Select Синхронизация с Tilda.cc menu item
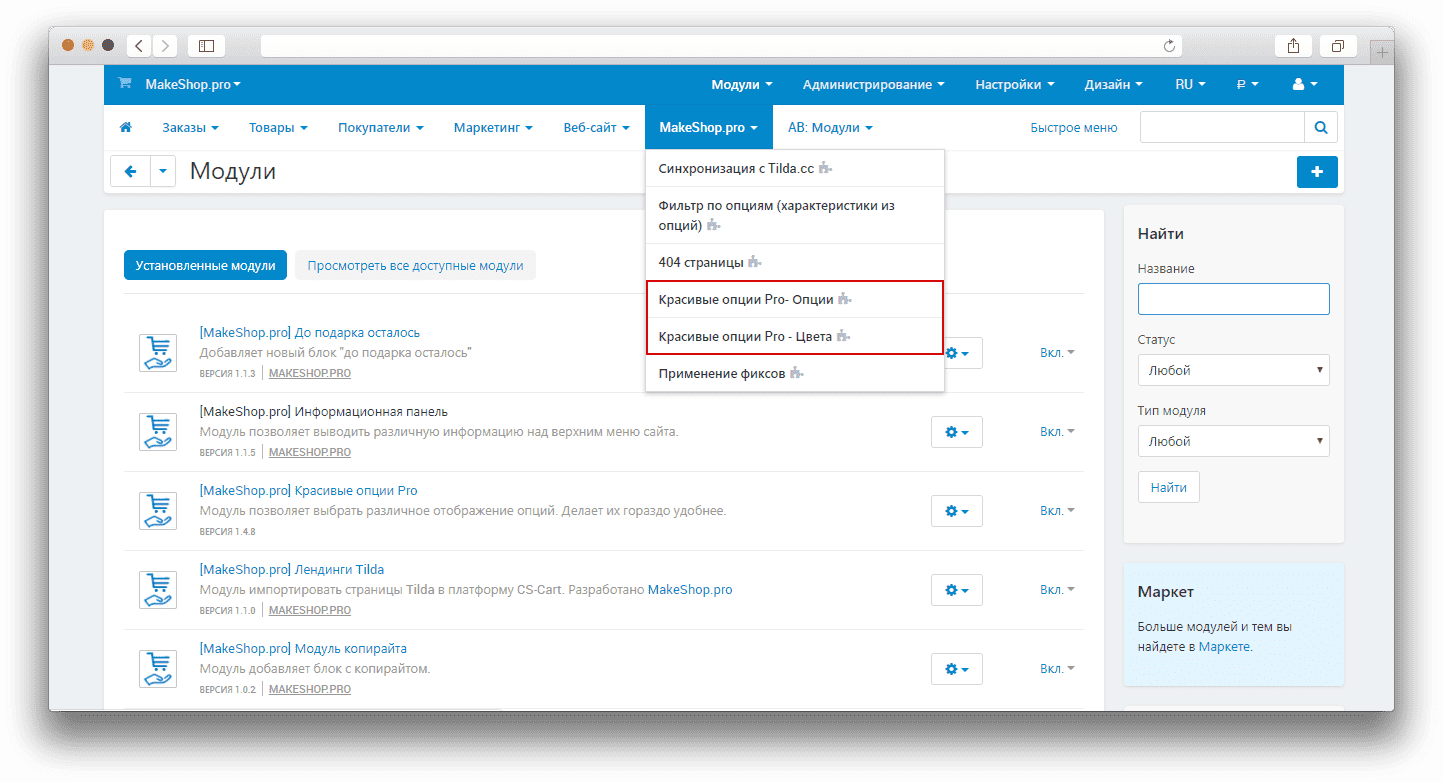Viewport: 1443px width, 782px height. (795, 168)
